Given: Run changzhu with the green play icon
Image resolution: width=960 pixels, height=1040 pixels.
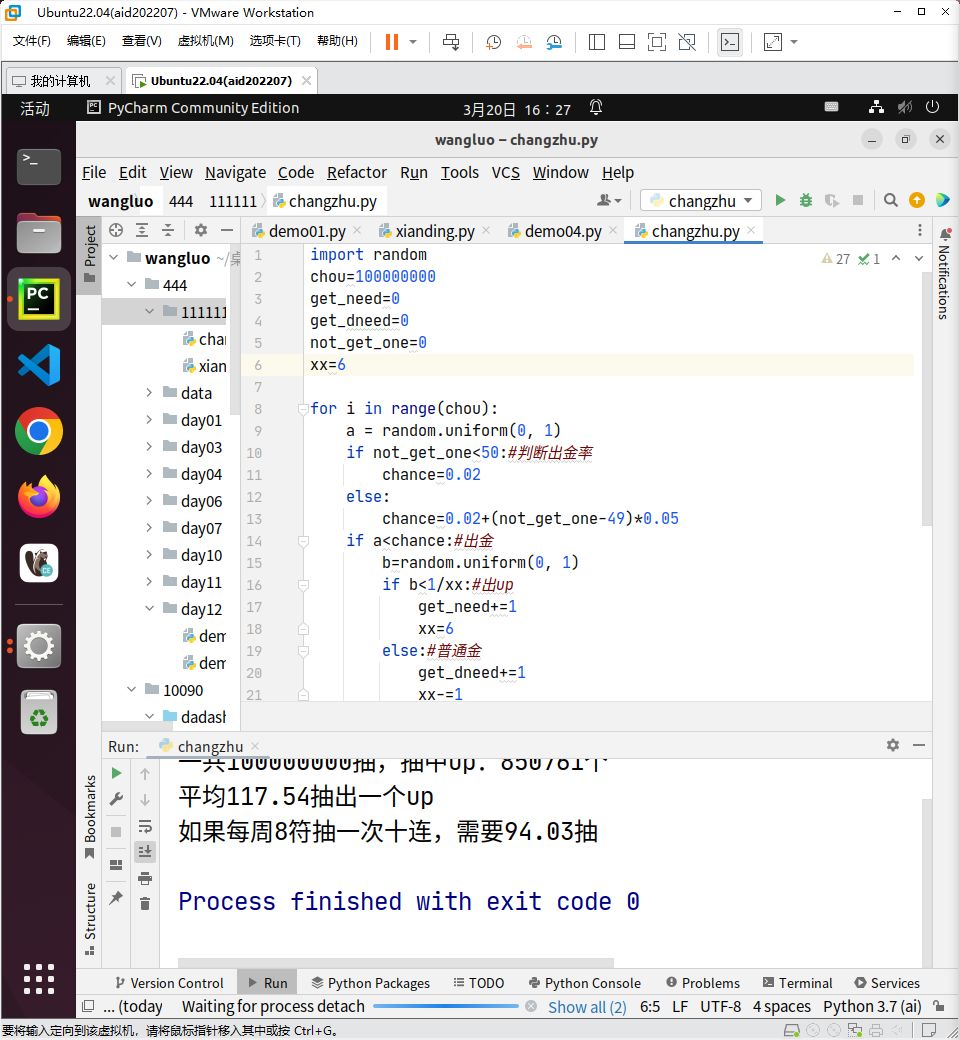Looking at the screenshot, I should [780, 201].
